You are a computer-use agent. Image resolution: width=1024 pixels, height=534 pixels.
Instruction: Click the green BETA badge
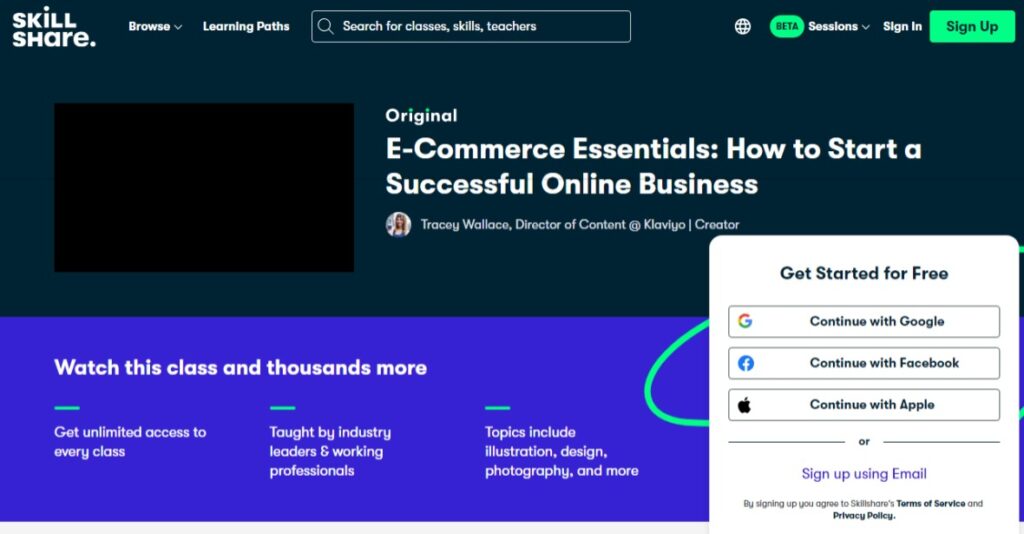(x=786, y=26)
